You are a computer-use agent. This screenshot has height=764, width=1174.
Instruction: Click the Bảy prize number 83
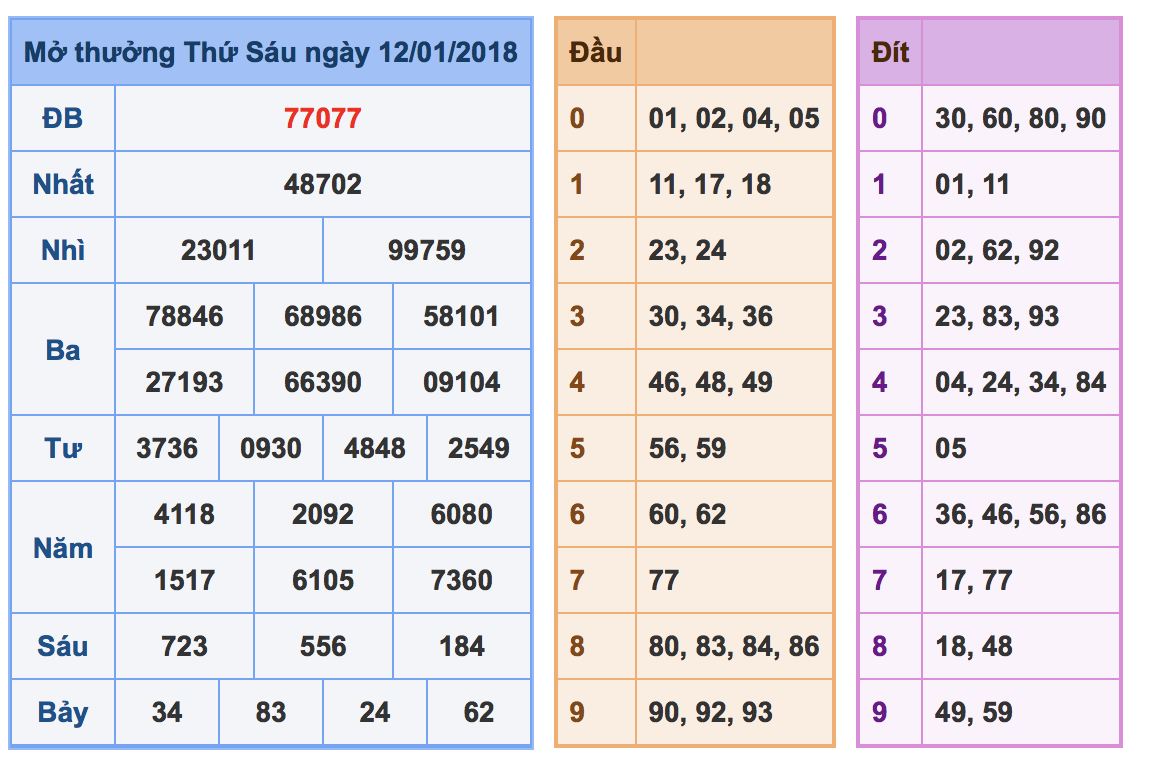270,712
